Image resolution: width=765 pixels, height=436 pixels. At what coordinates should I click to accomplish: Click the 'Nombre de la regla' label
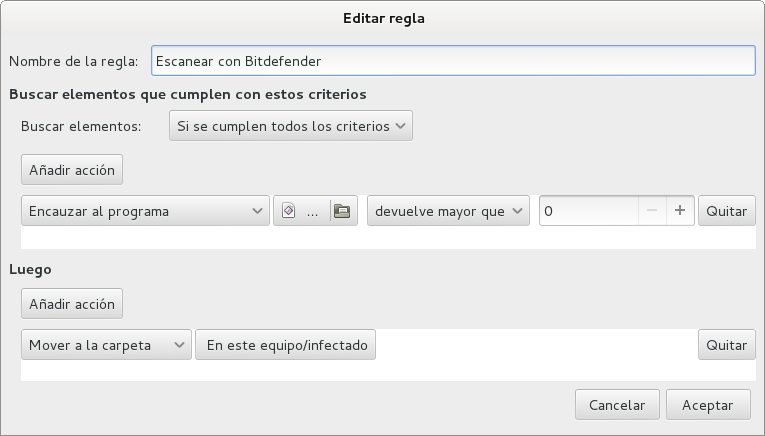75,61
